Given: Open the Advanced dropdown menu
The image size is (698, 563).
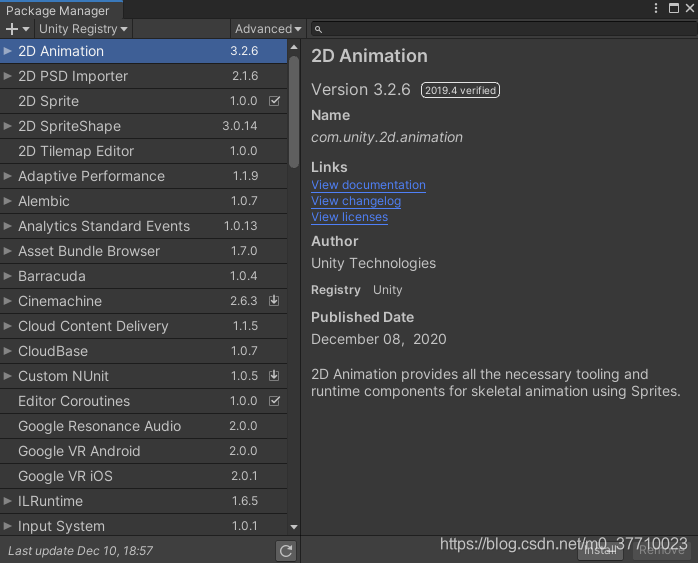Looking at the screenshot, I should coord(268,29).
